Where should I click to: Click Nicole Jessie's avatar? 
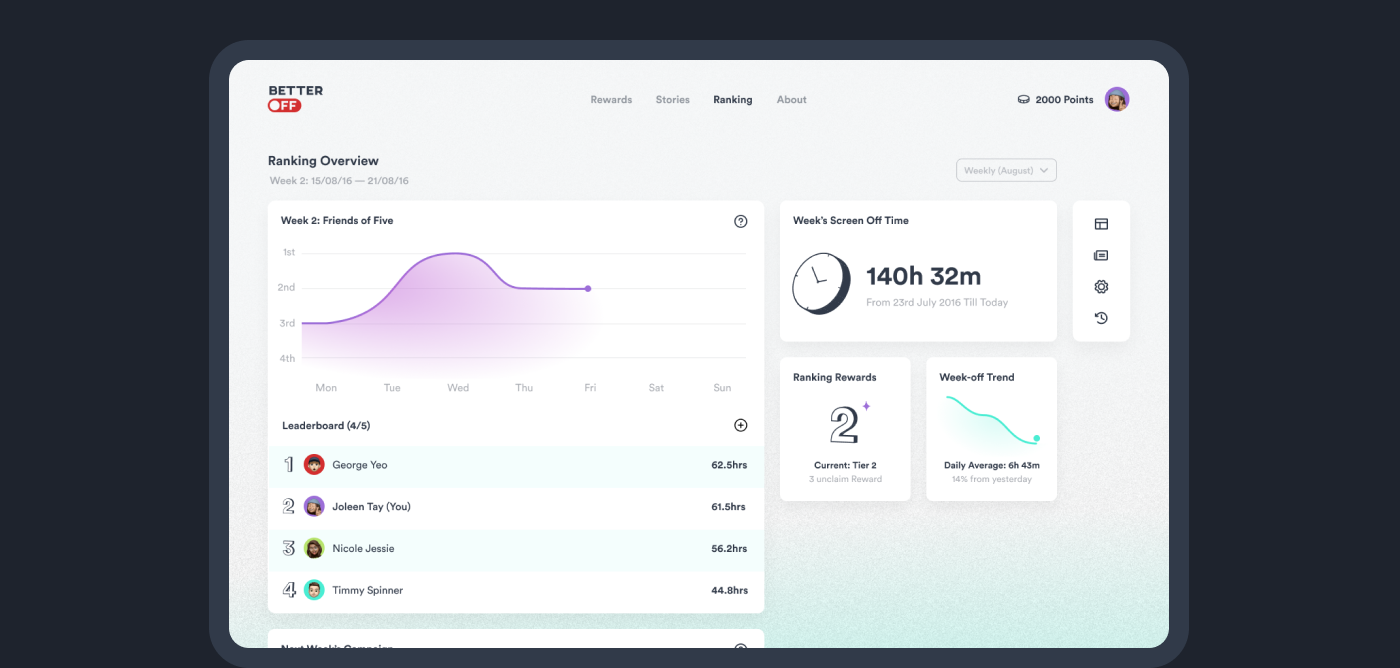click(x=314, y=548)
